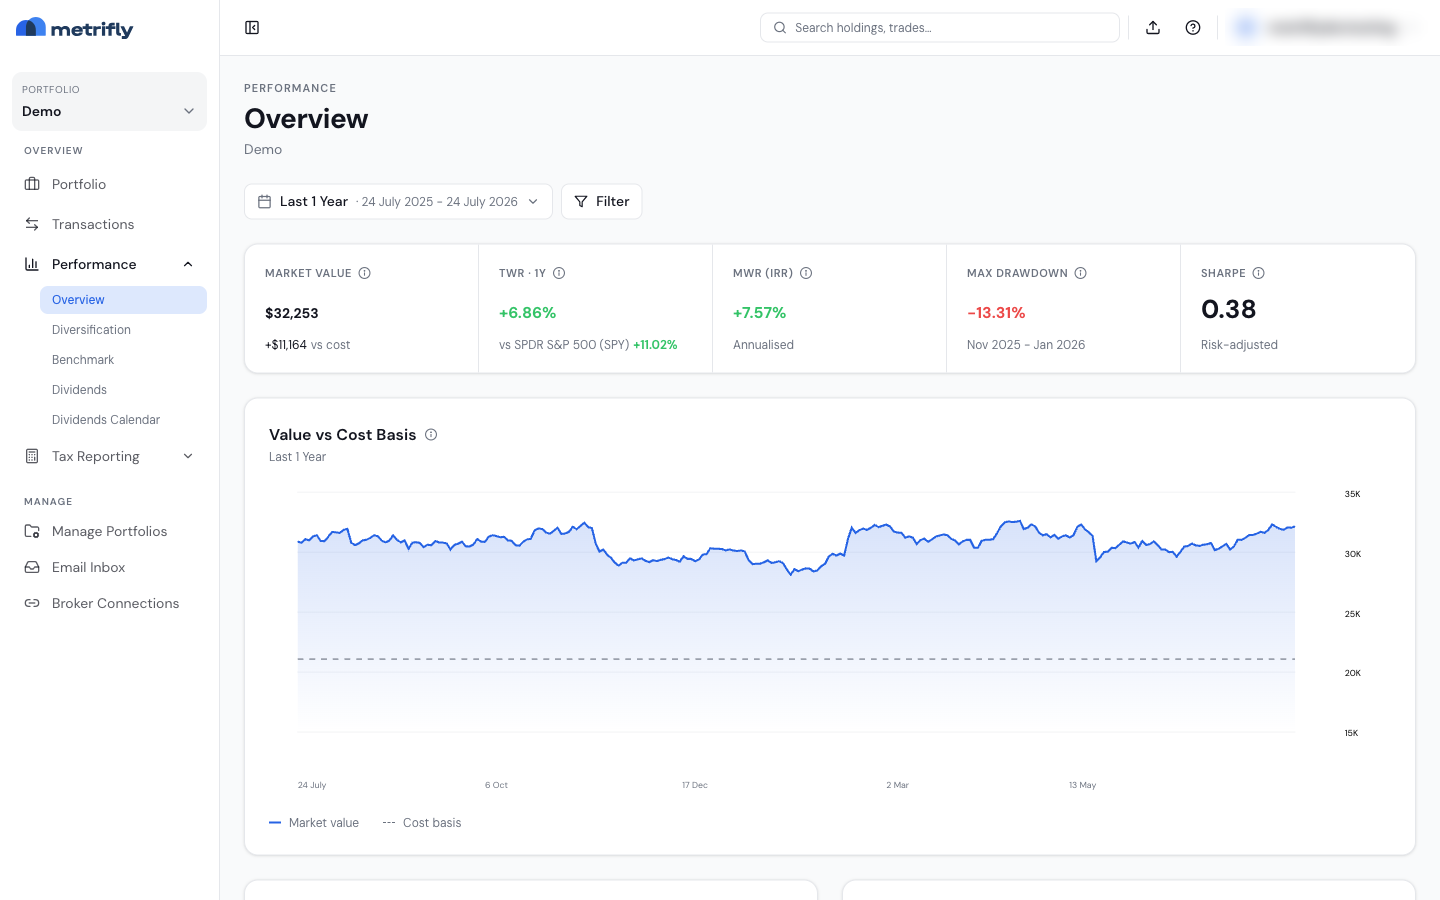The image size is (1440, 900).
Task: Click the -13.31% max drawdown value
Action: [996, 313]
